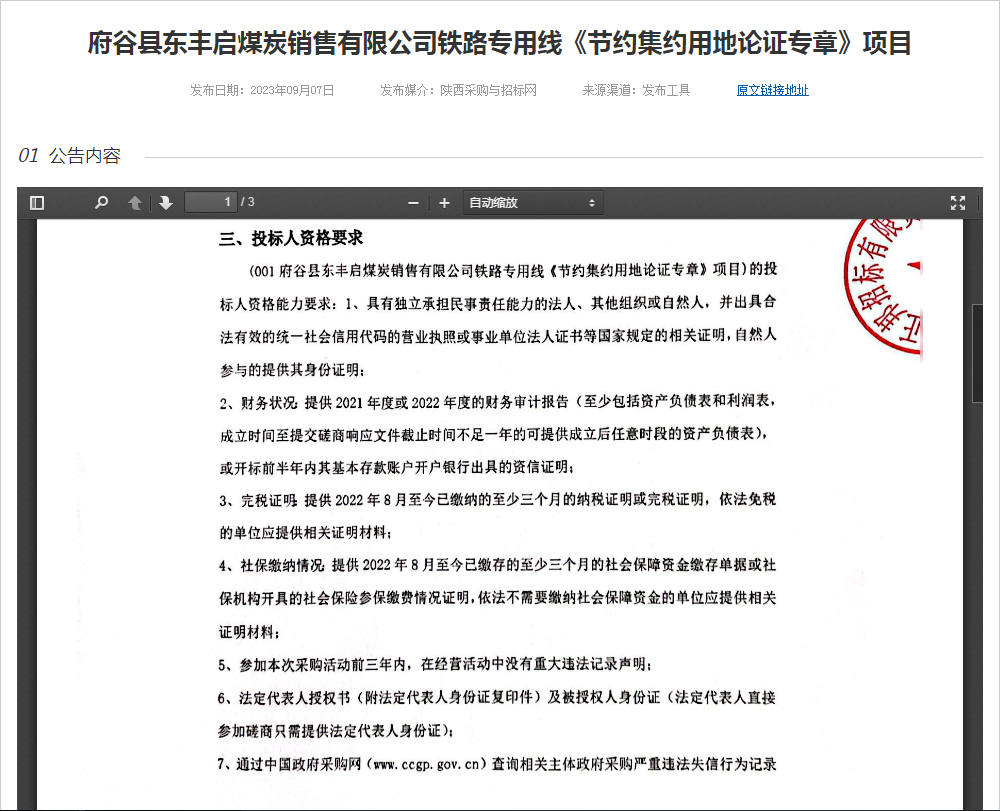Open the find-in-document search icon

pyautogui.click(x=101, y=203)
